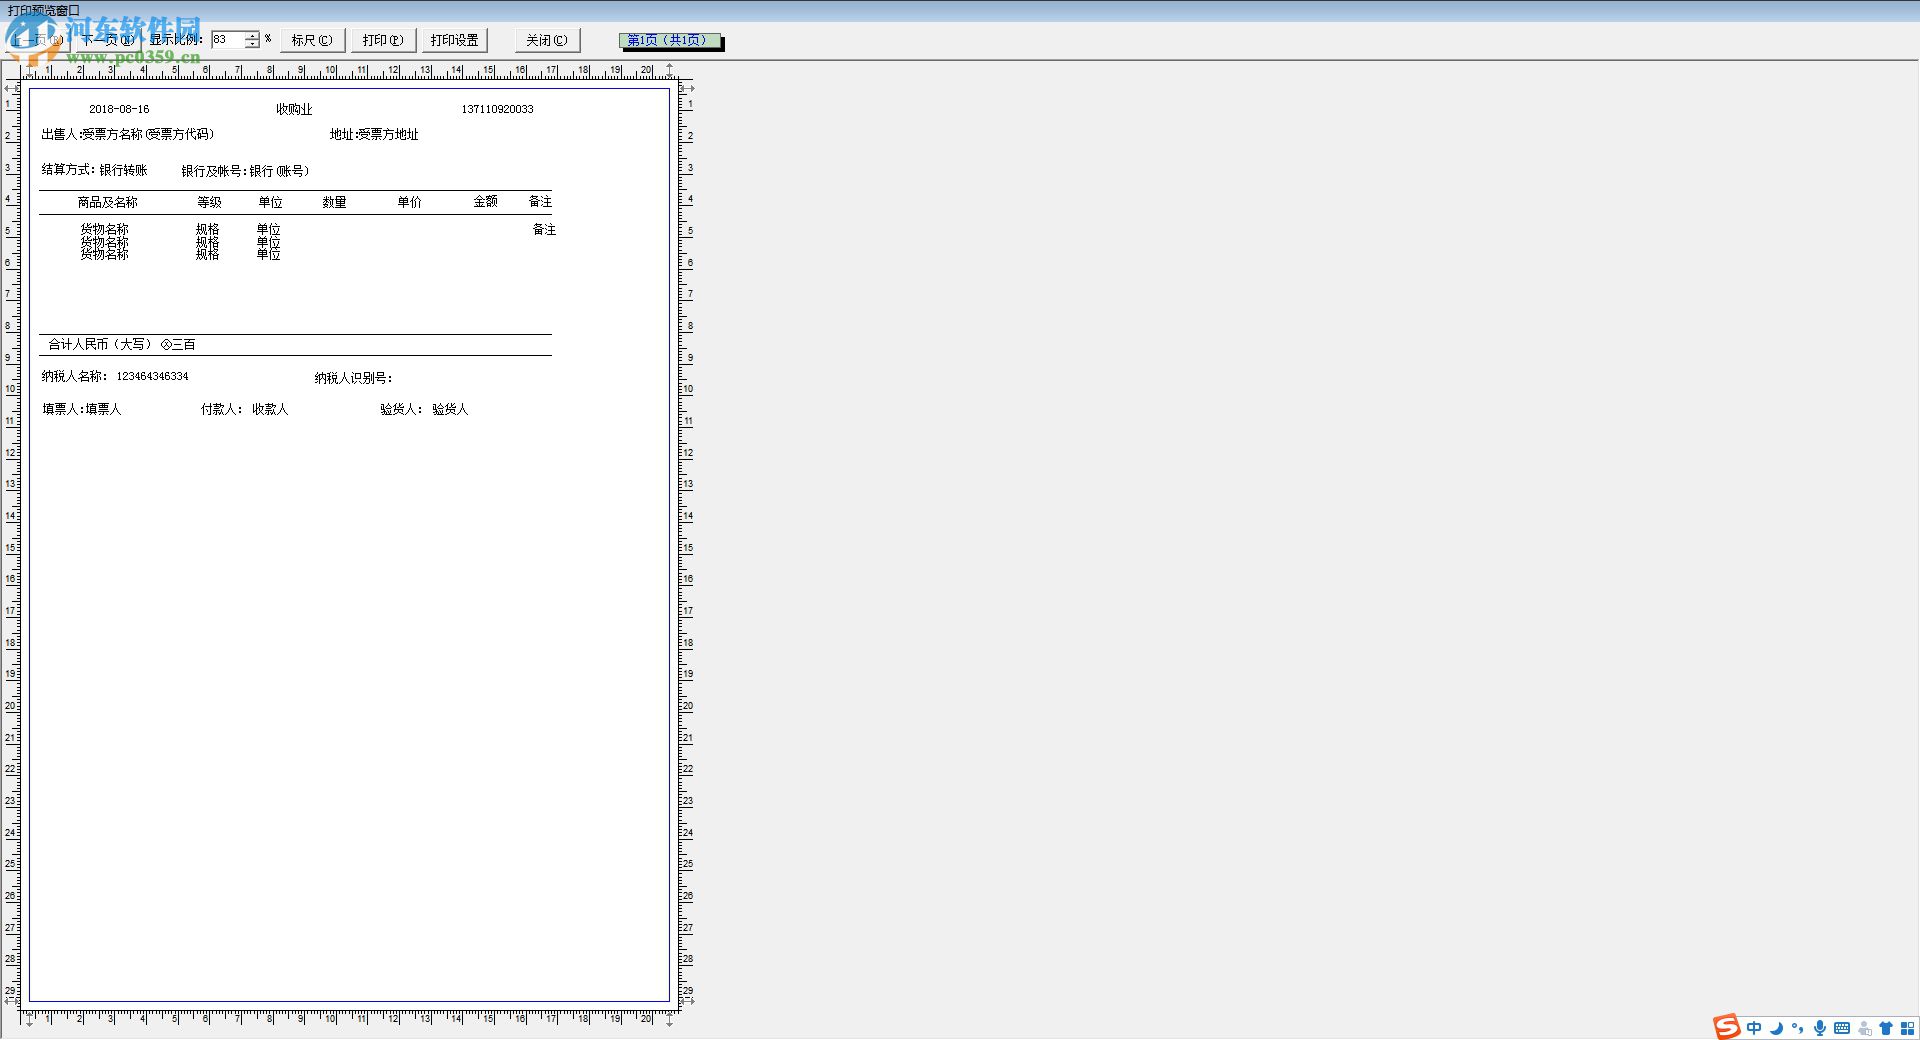Click the 单价 column header

click(x=409, y=202)
